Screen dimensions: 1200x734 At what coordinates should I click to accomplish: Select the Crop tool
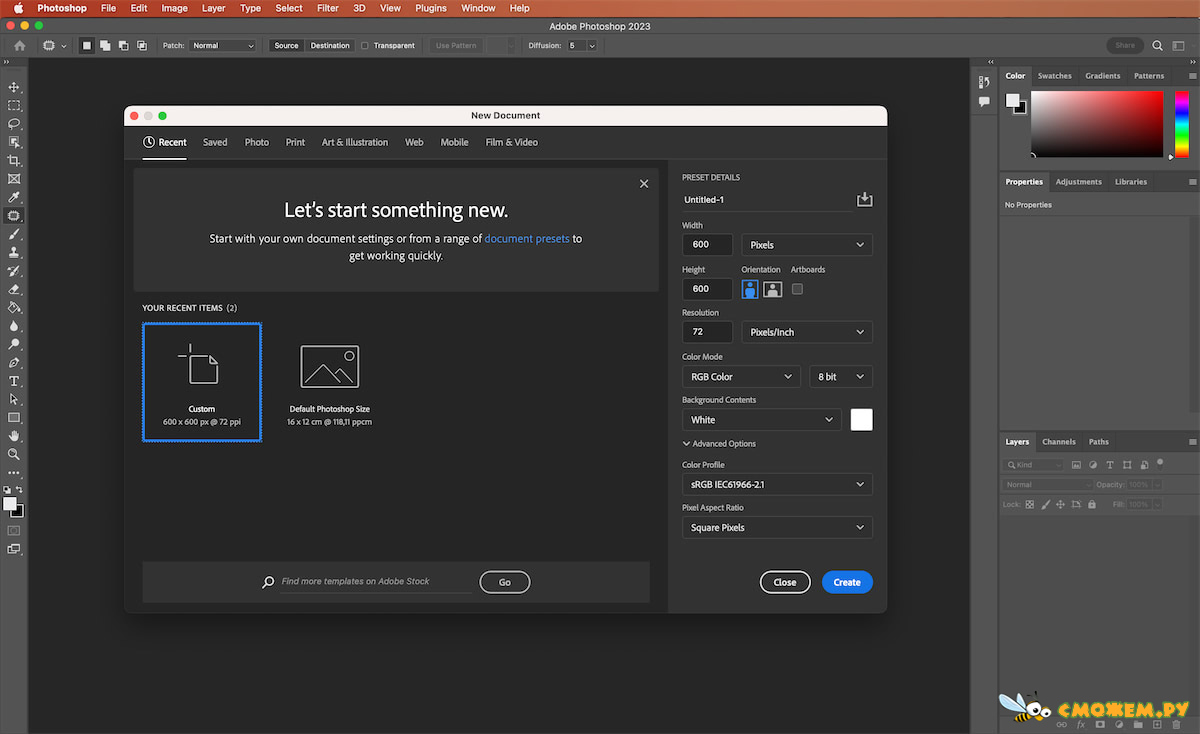pos(14,160)
